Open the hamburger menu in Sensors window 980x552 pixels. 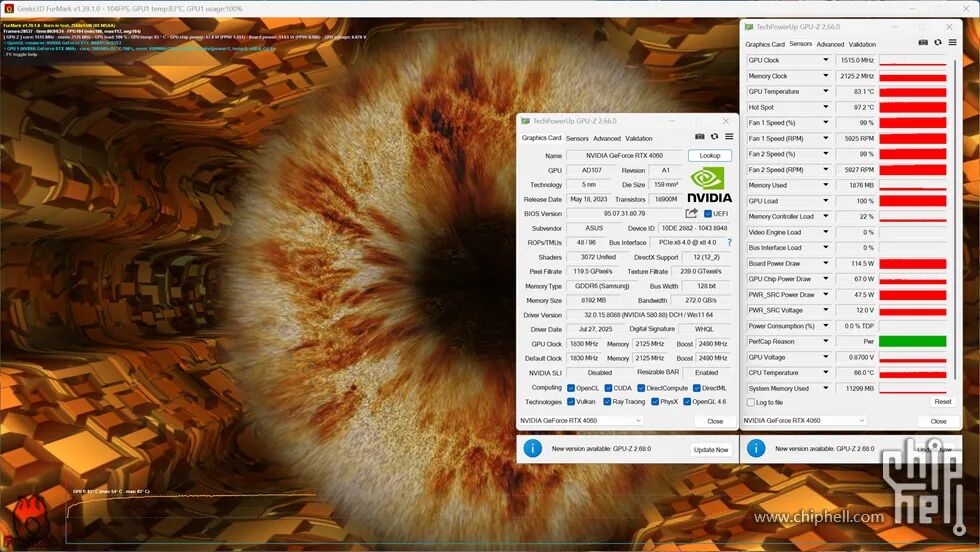pos(952,43)
